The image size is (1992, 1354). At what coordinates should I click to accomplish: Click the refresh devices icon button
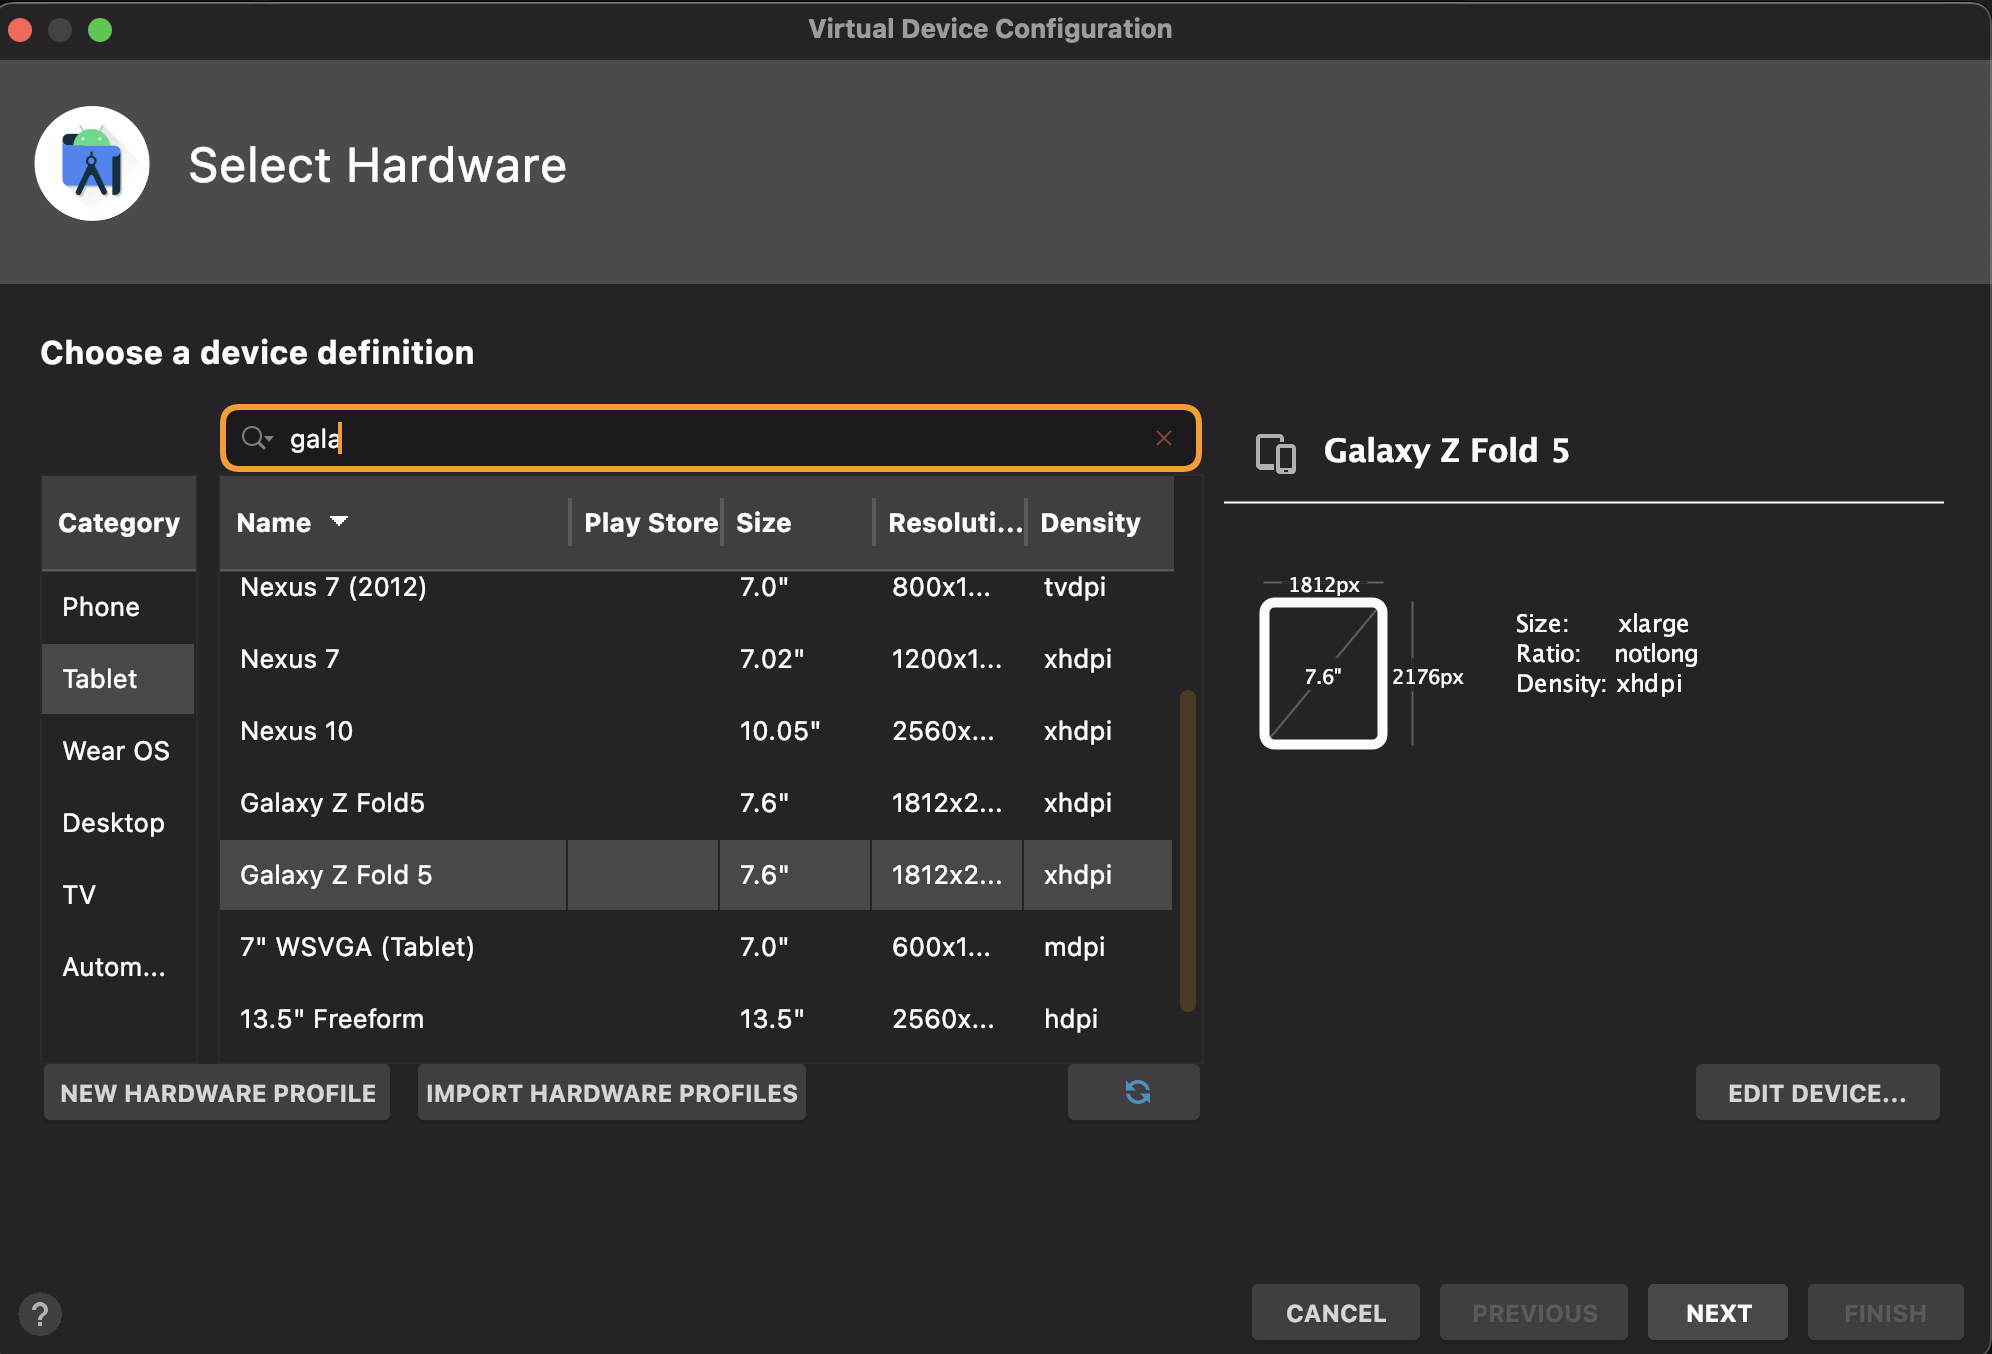tap(1134, 1092)
